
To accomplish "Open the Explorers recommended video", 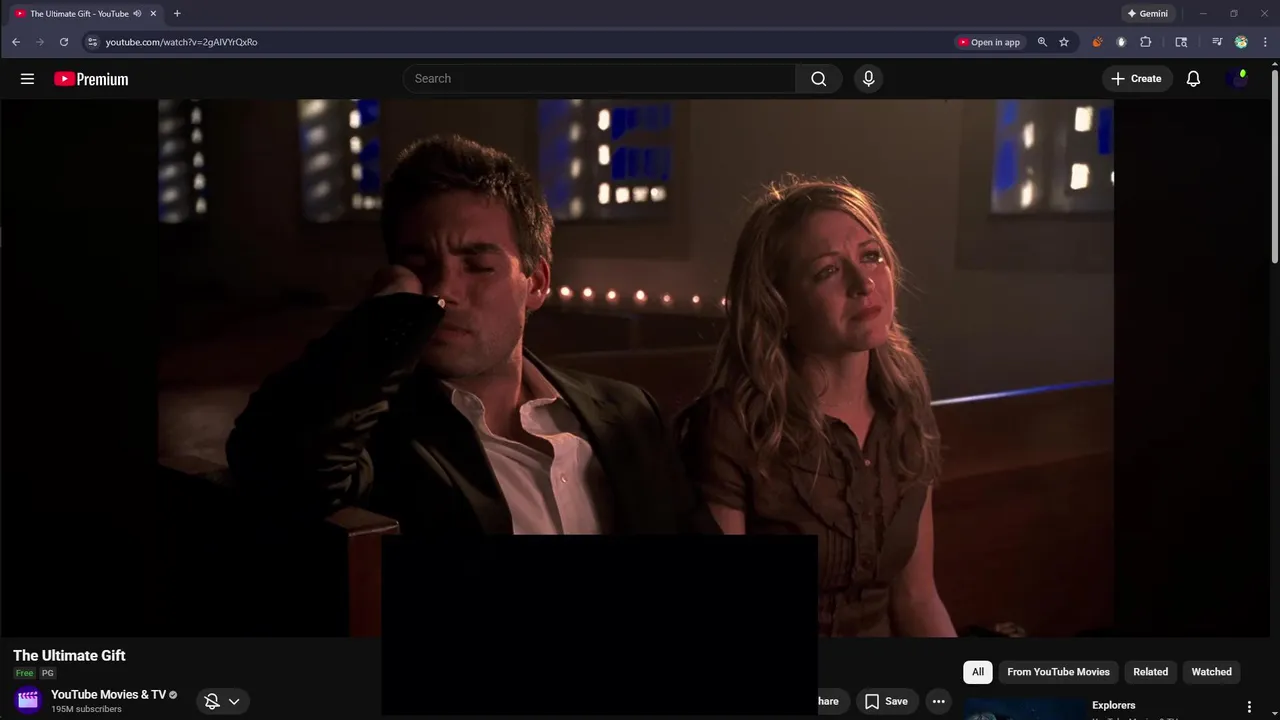I will pos(1113,705).
